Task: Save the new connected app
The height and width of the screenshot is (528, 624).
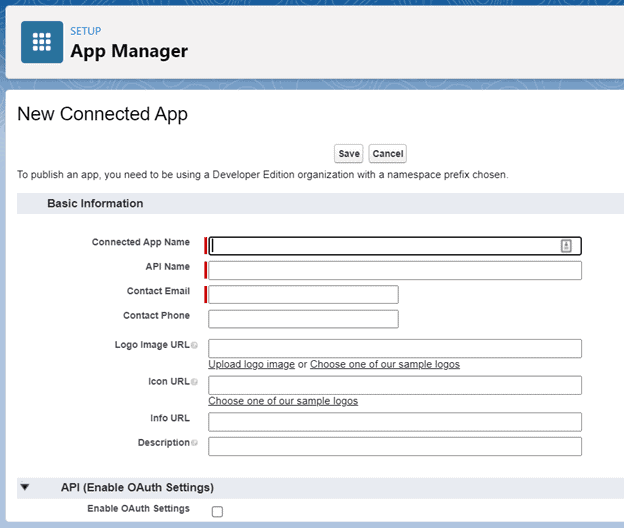Action: pos(349,154)
